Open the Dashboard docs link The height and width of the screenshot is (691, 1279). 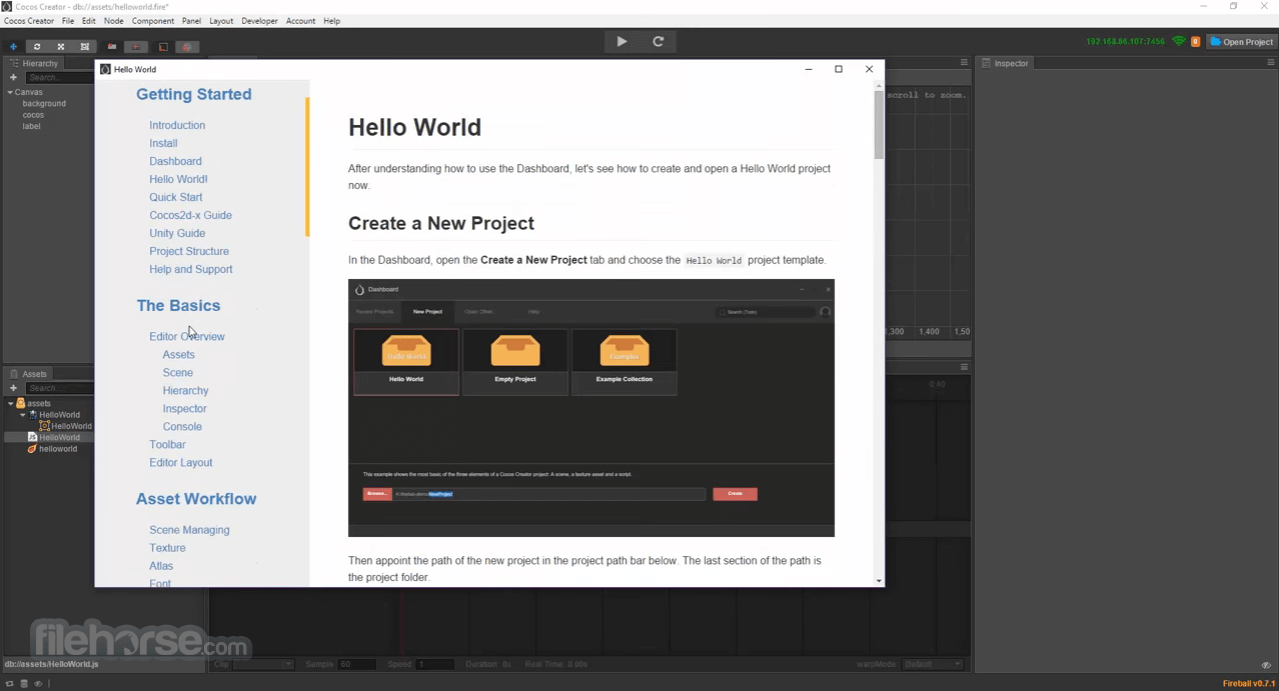click(x=175, y=161)
